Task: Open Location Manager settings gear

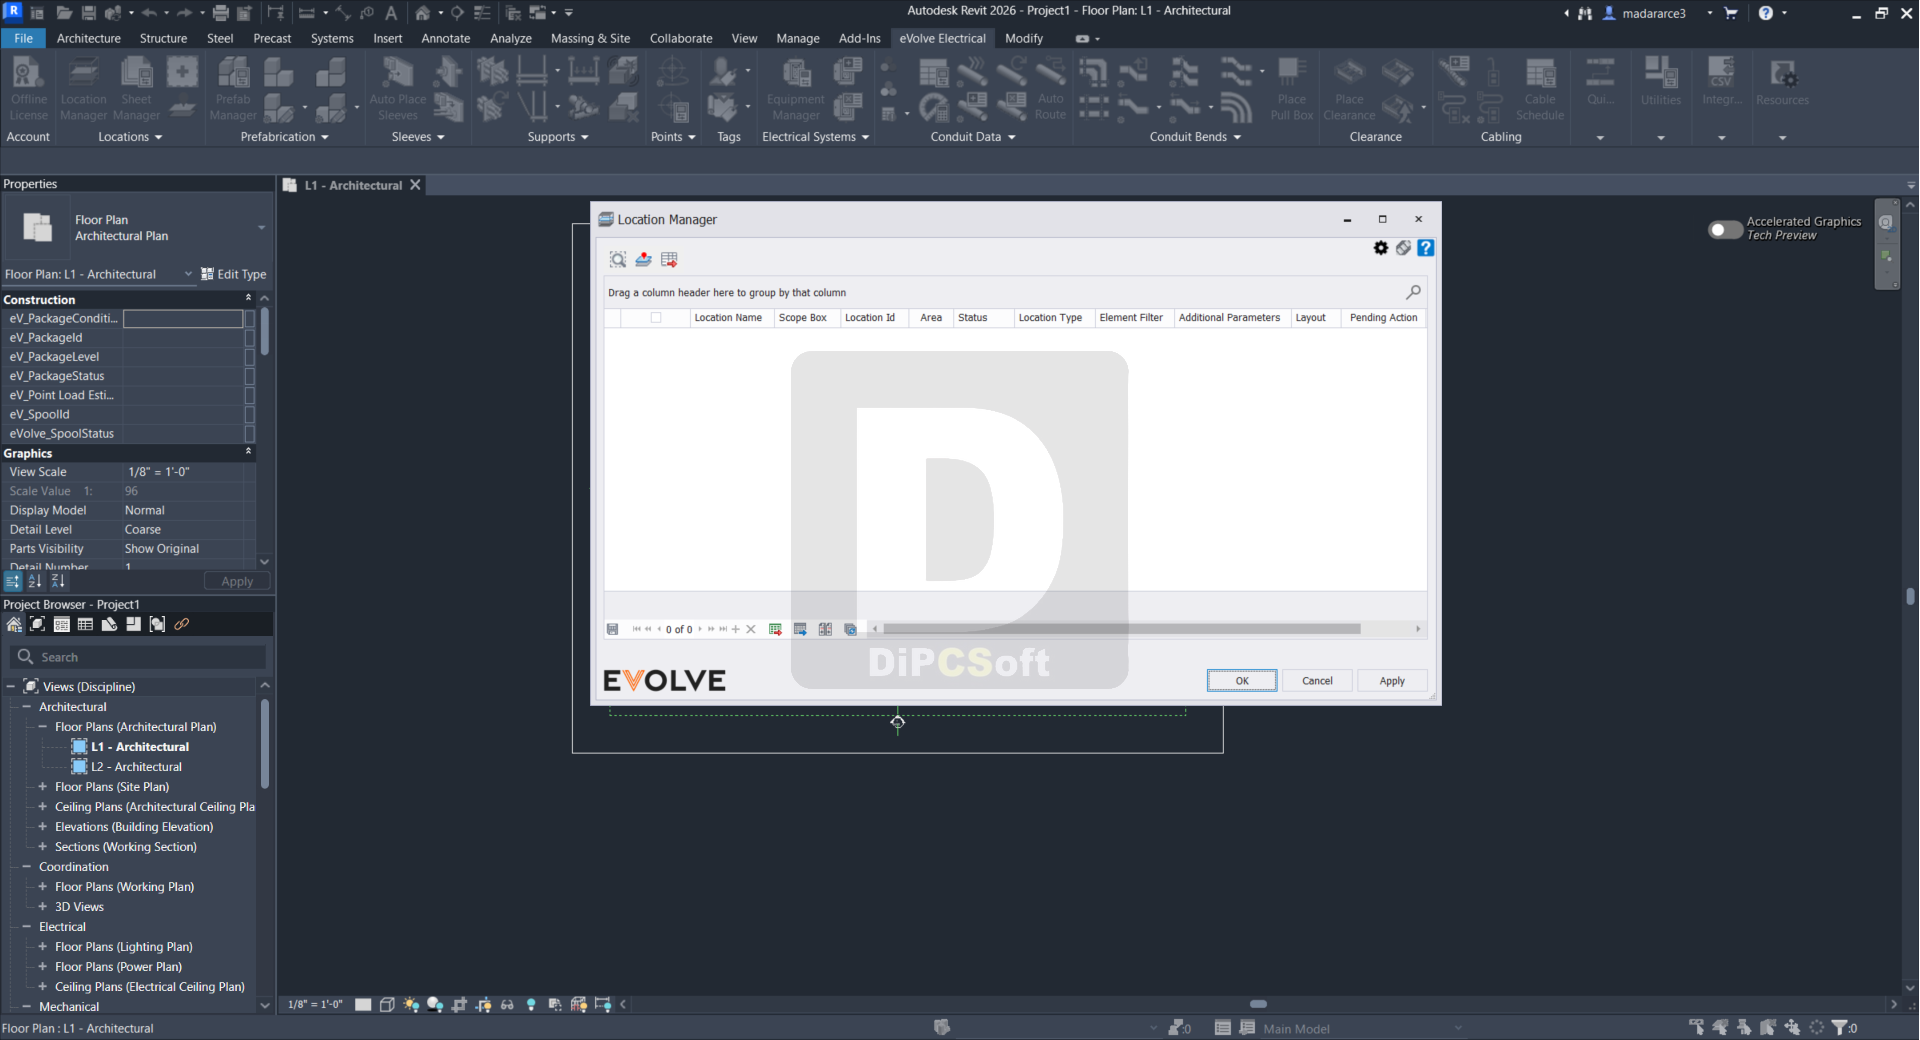Action: [1381, 248]
